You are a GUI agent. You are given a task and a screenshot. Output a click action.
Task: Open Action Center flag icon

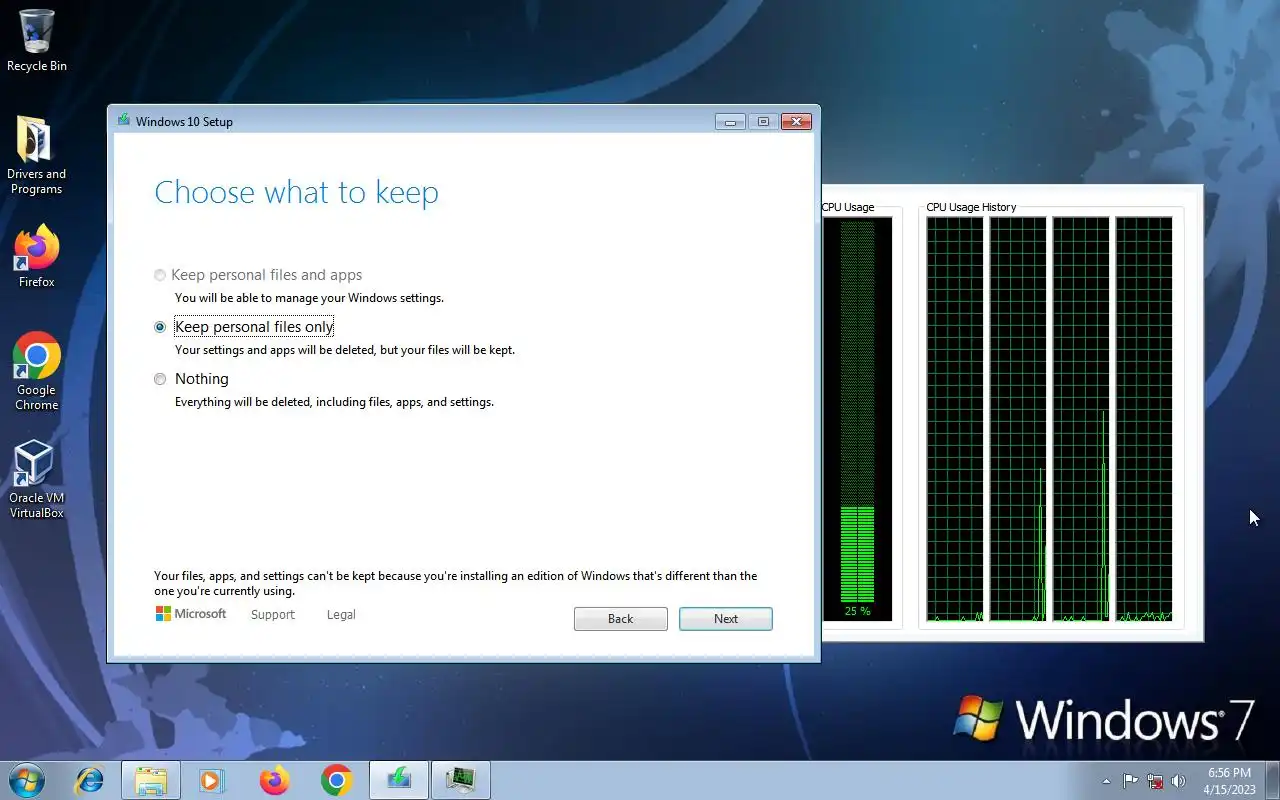1130,781
